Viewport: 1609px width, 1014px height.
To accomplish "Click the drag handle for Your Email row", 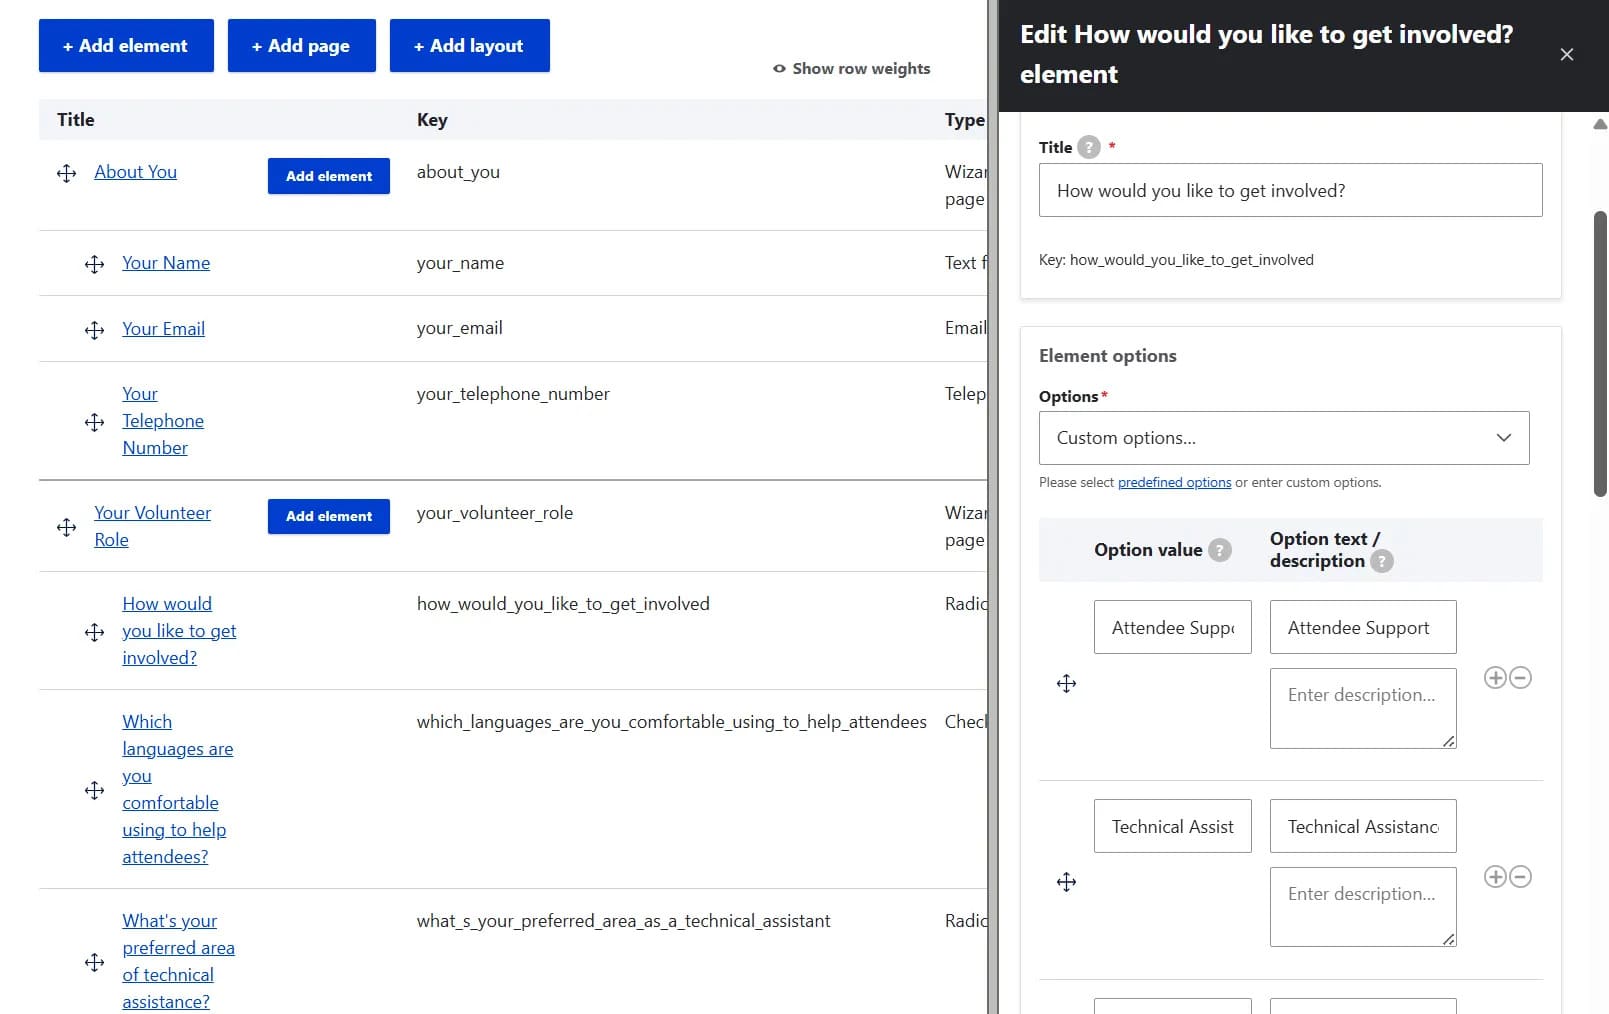I will pos(95,330).
